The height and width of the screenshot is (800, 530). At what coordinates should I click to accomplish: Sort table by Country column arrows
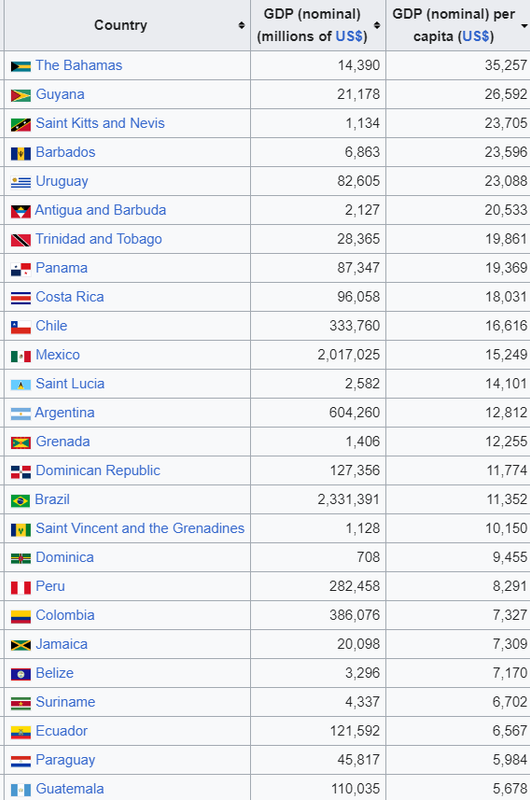[242, 25]
